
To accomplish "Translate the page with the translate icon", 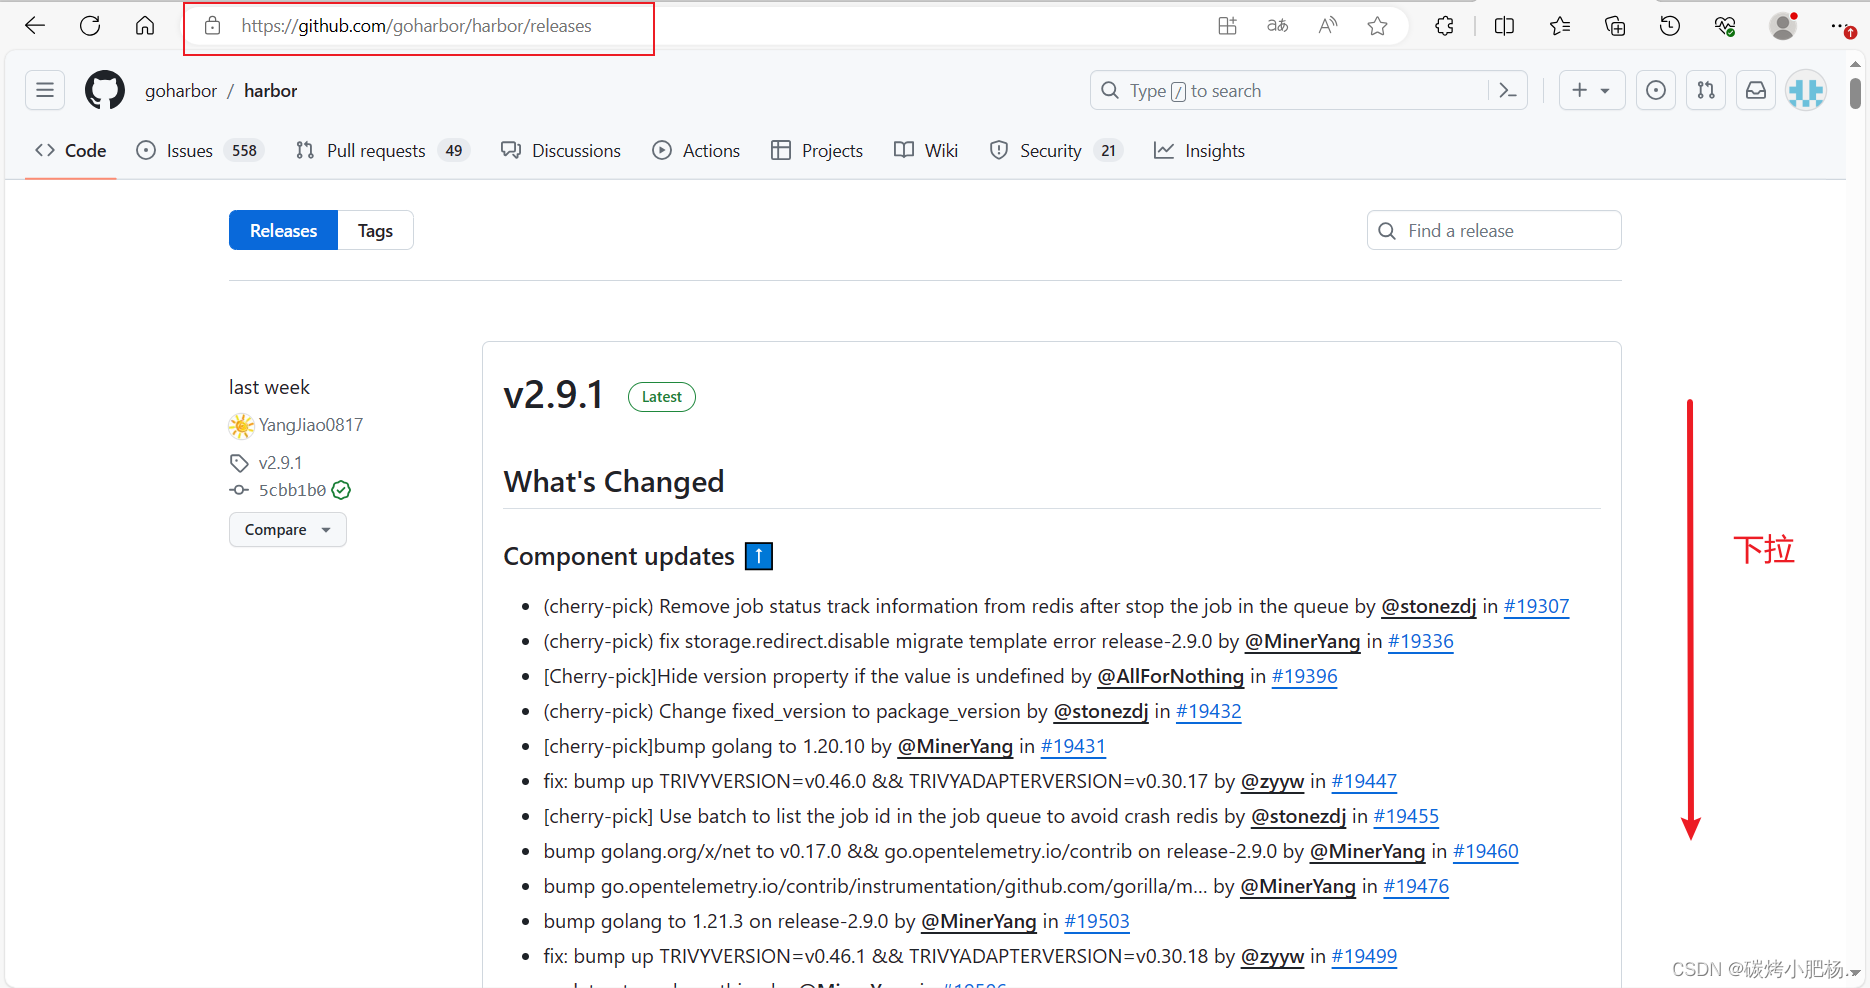I will (x=1277, y=26).
